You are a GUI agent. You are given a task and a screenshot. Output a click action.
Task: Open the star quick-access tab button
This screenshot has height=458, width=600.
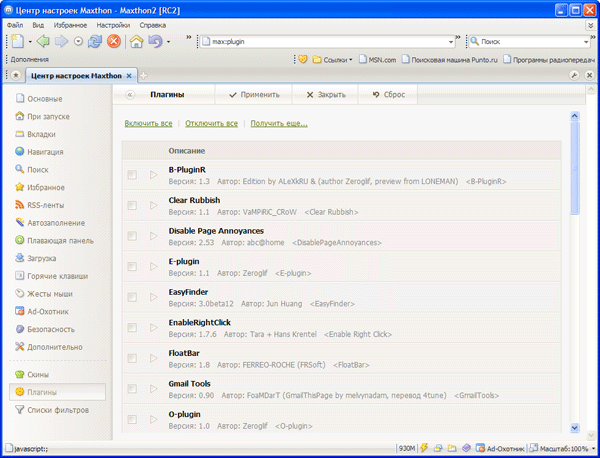pos(16,75)
